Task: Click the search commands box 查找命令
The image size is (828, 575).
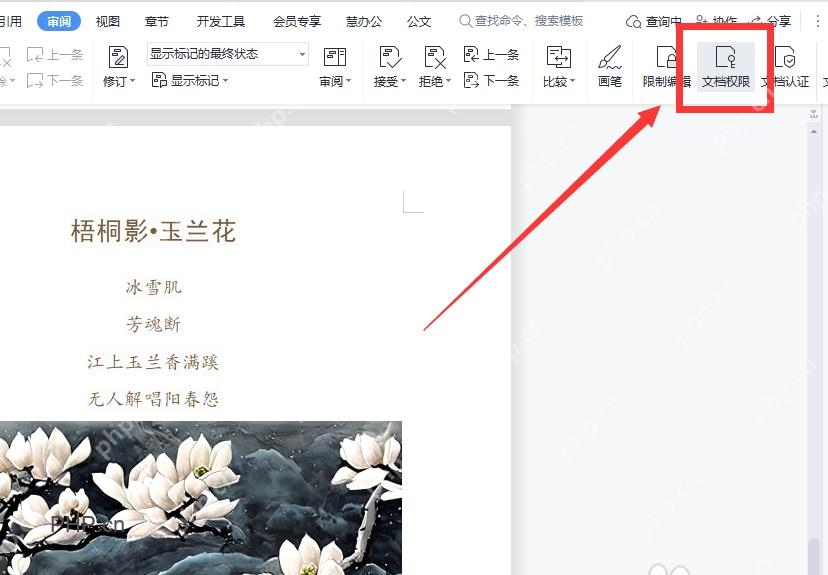Action: (x=522, y=21)
